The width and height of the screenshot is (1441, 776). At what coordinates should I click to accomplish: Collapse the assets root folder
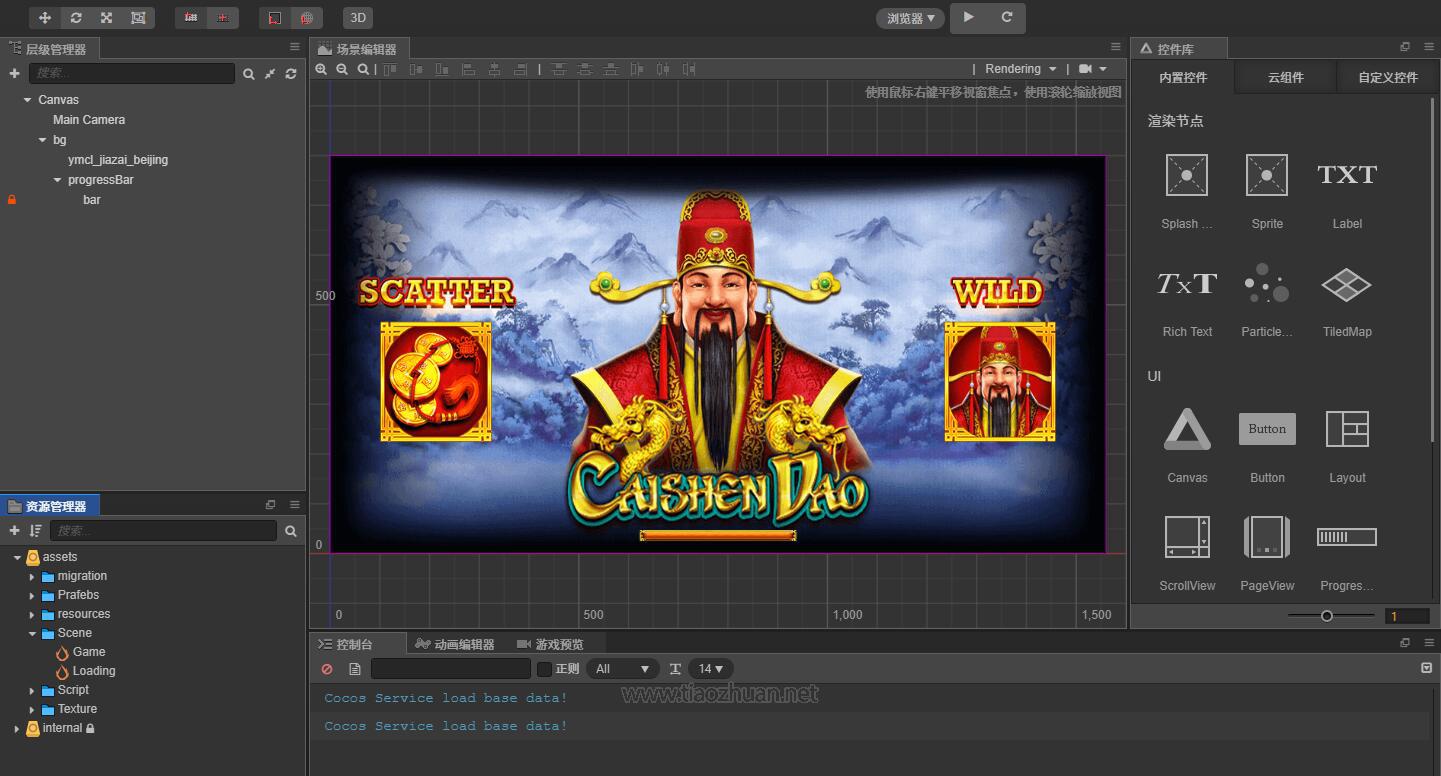tap(17, 558)
